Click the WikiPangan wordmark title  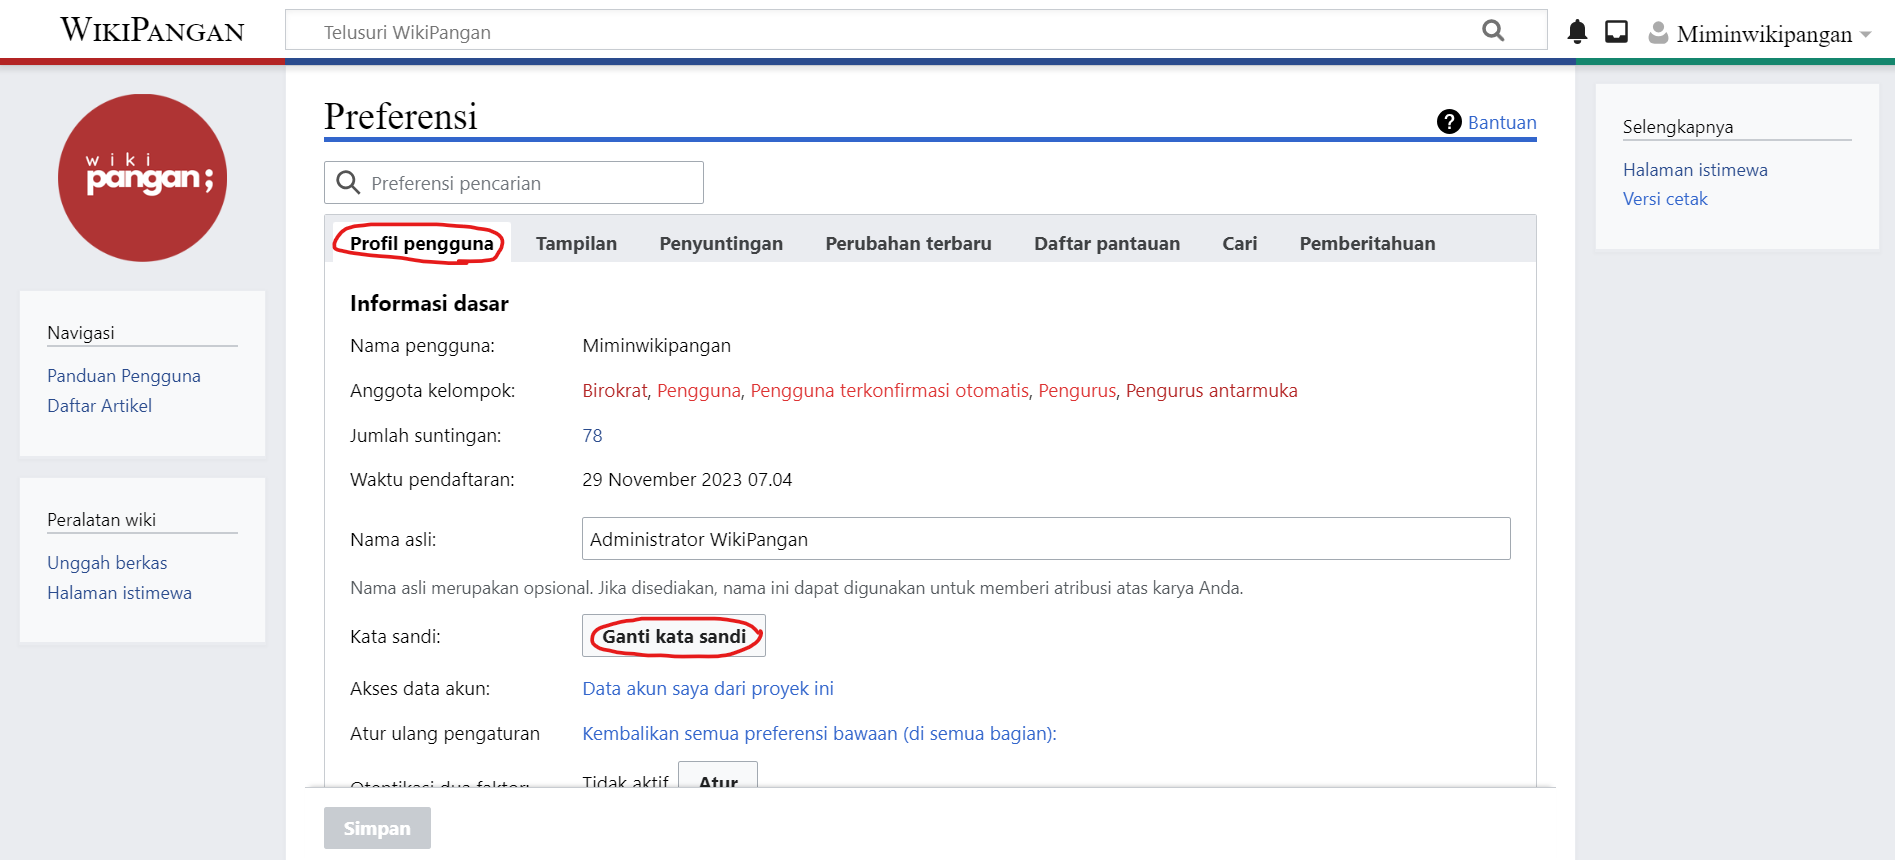[x=152, y=30]
